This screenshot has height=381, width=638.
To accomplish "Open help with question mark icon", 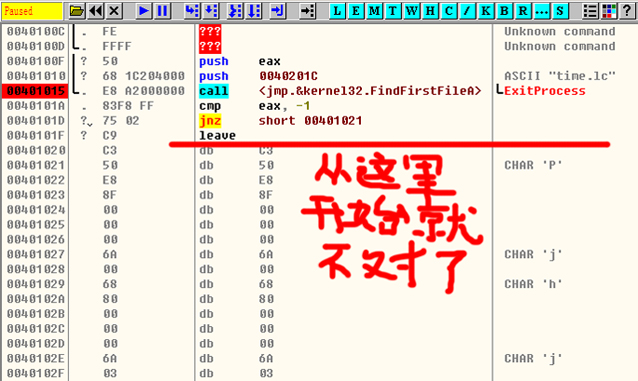I will click(x=627, y=11).
